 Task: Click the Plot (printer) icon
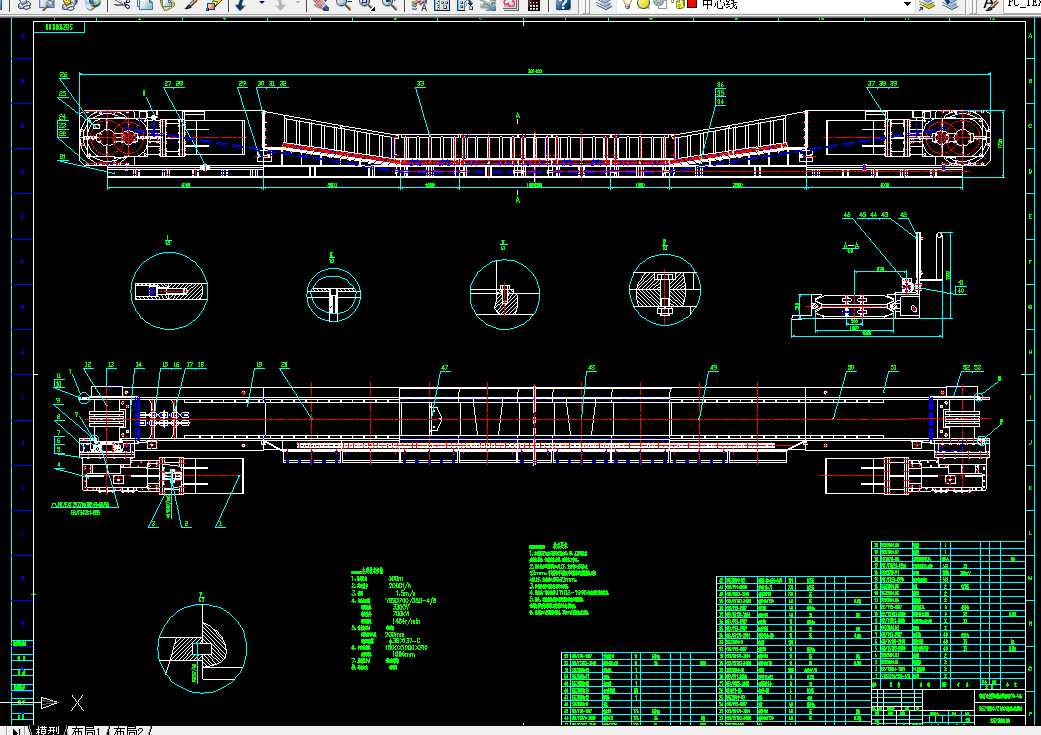[25, 4]
